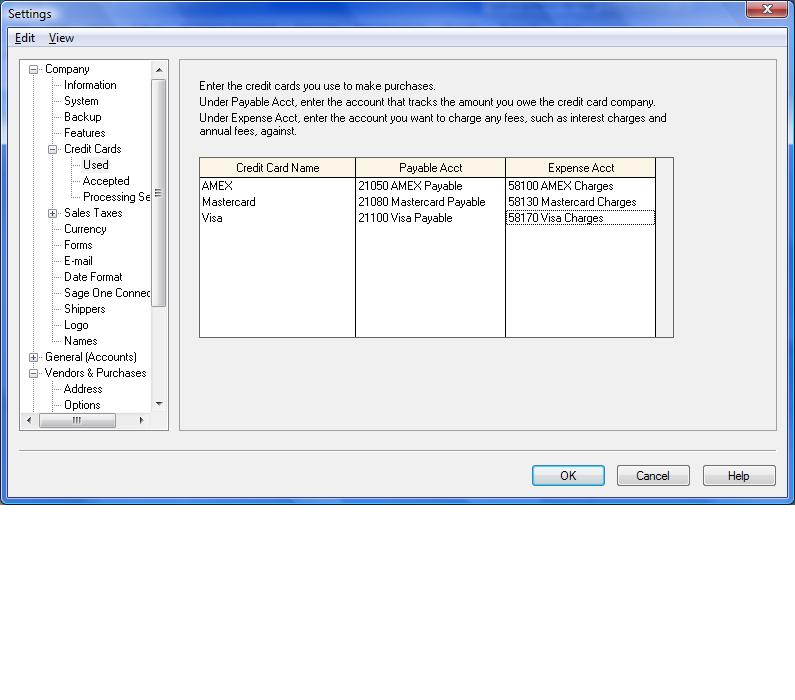Viewport: 795px width, 700px height.
Task: Click the Expense Acct column header
Action: [x=581, y=168]
